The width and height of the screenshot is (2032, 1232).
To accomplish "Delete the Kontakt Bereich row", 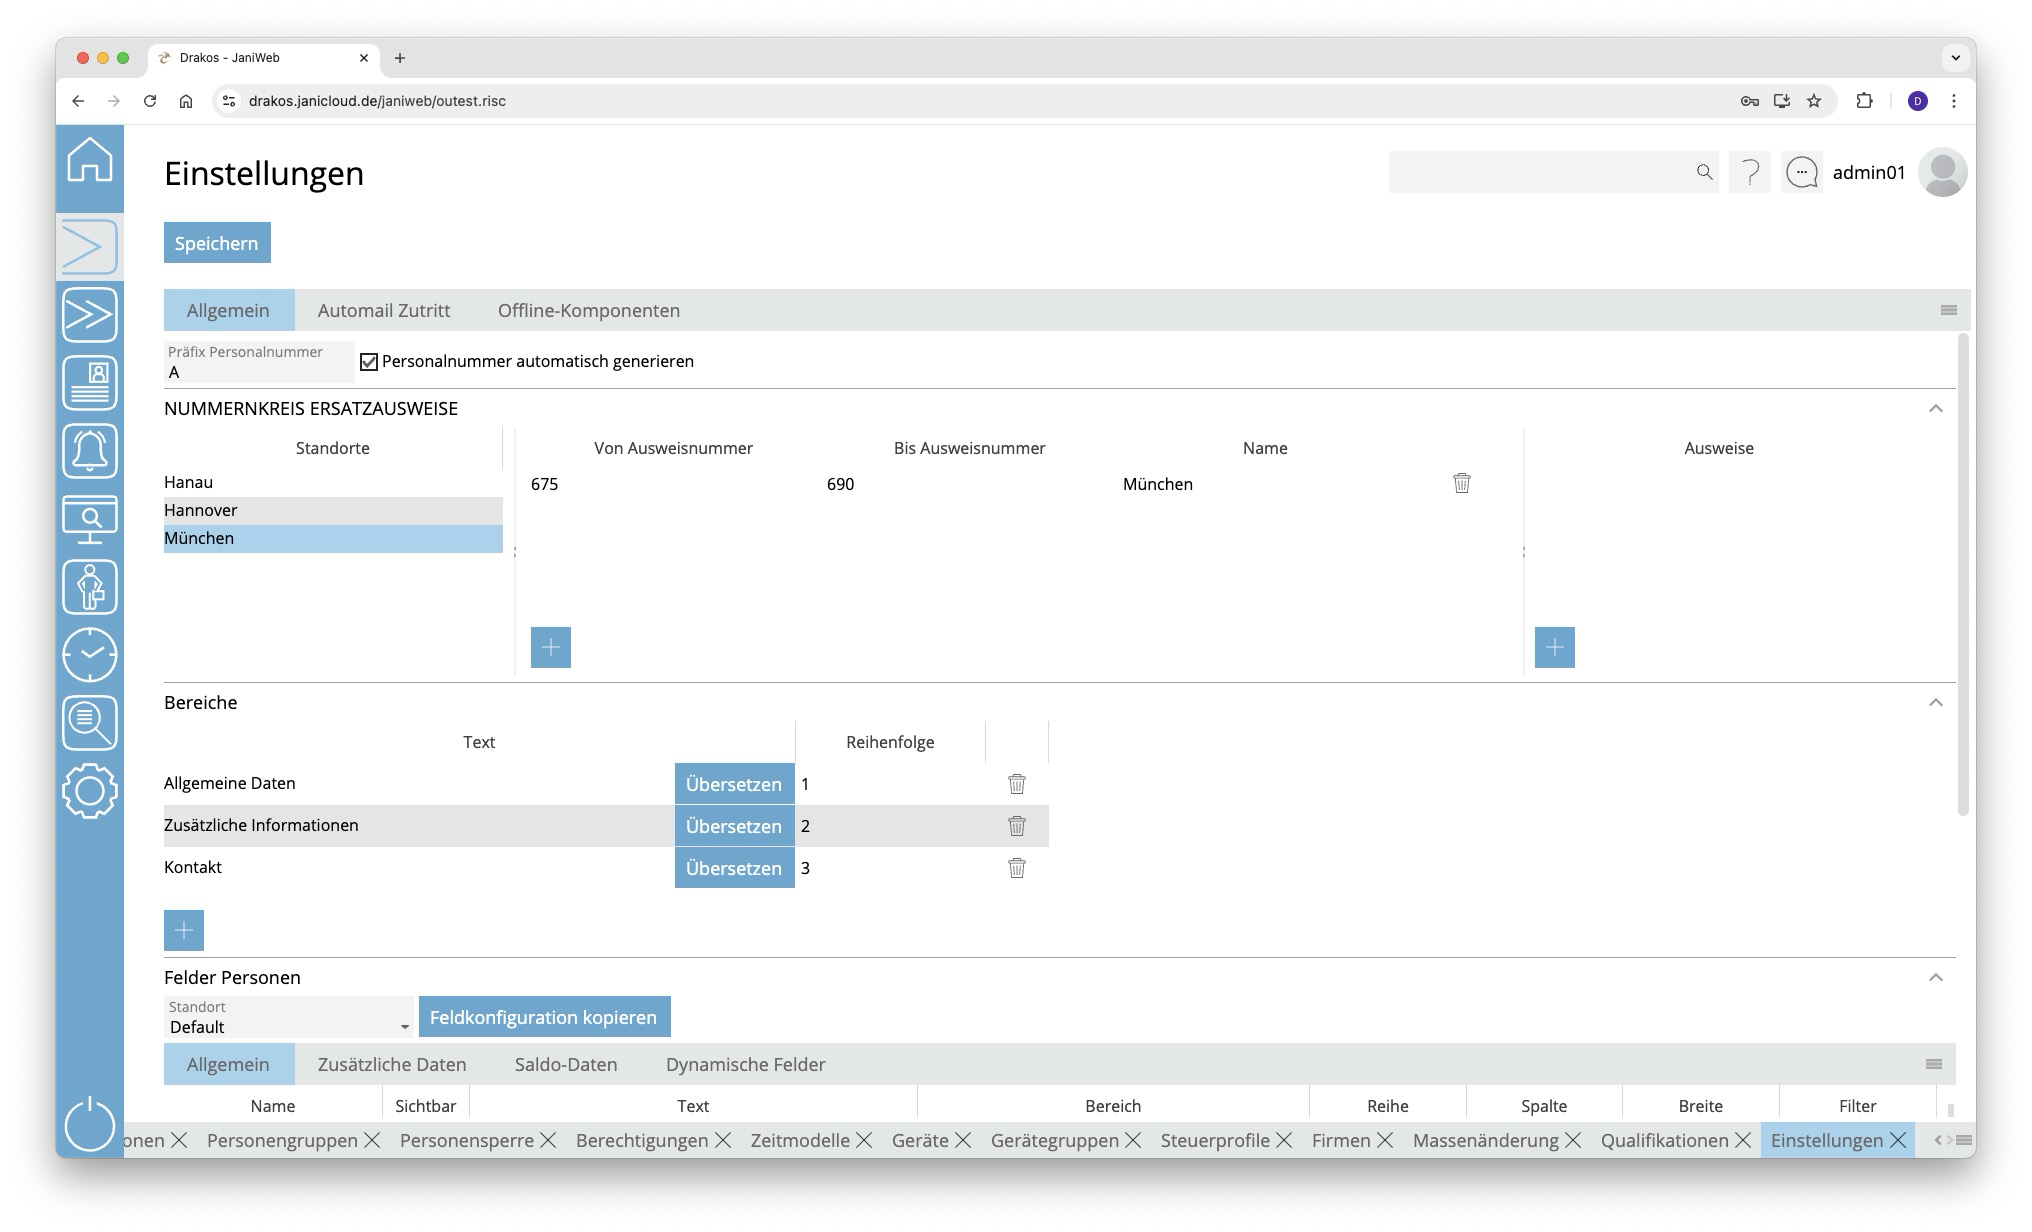I will (x=1016, y=868).
